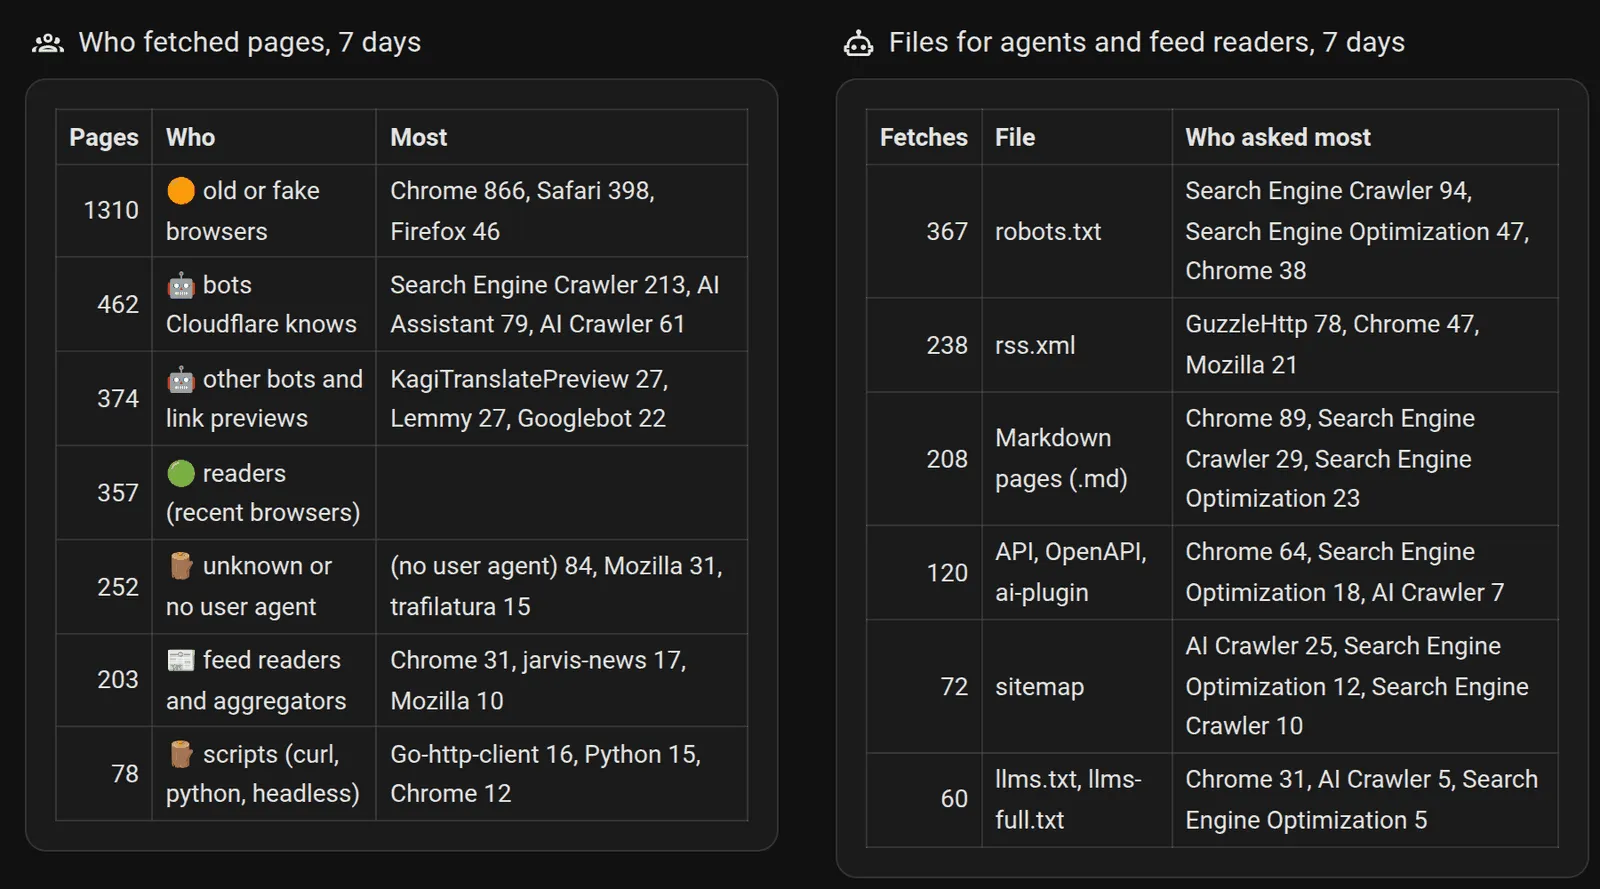
Task: Click the fetch count 238
Action: 947,345
